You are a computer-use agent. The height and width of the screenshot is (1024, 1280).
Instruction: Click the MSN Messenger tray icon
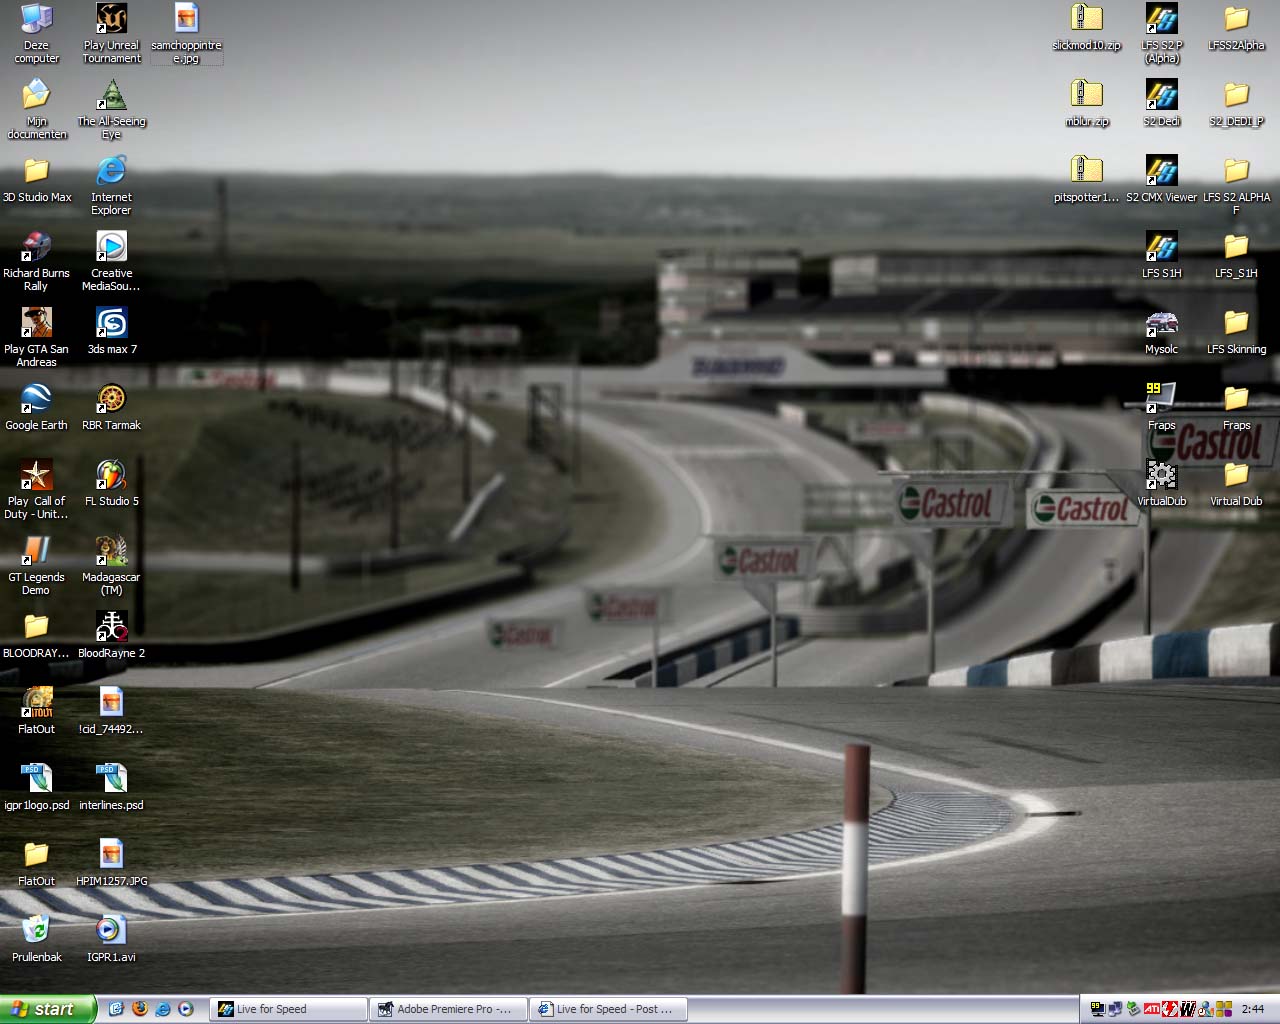coord(1206,1009)
